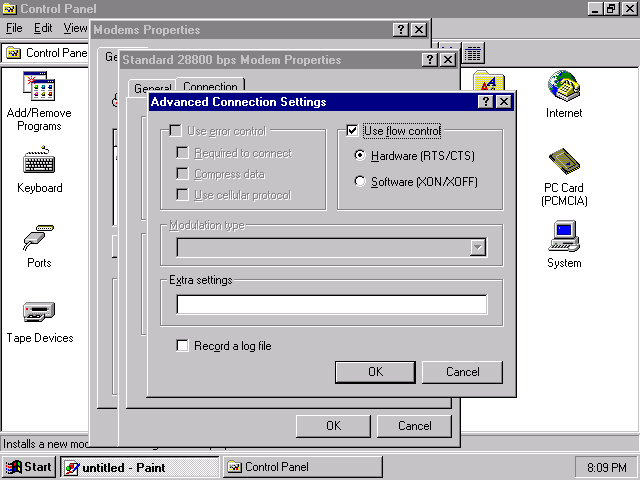Click OK in Standard Modem Properties dialog
640x480 pixels.
(333, 426)
